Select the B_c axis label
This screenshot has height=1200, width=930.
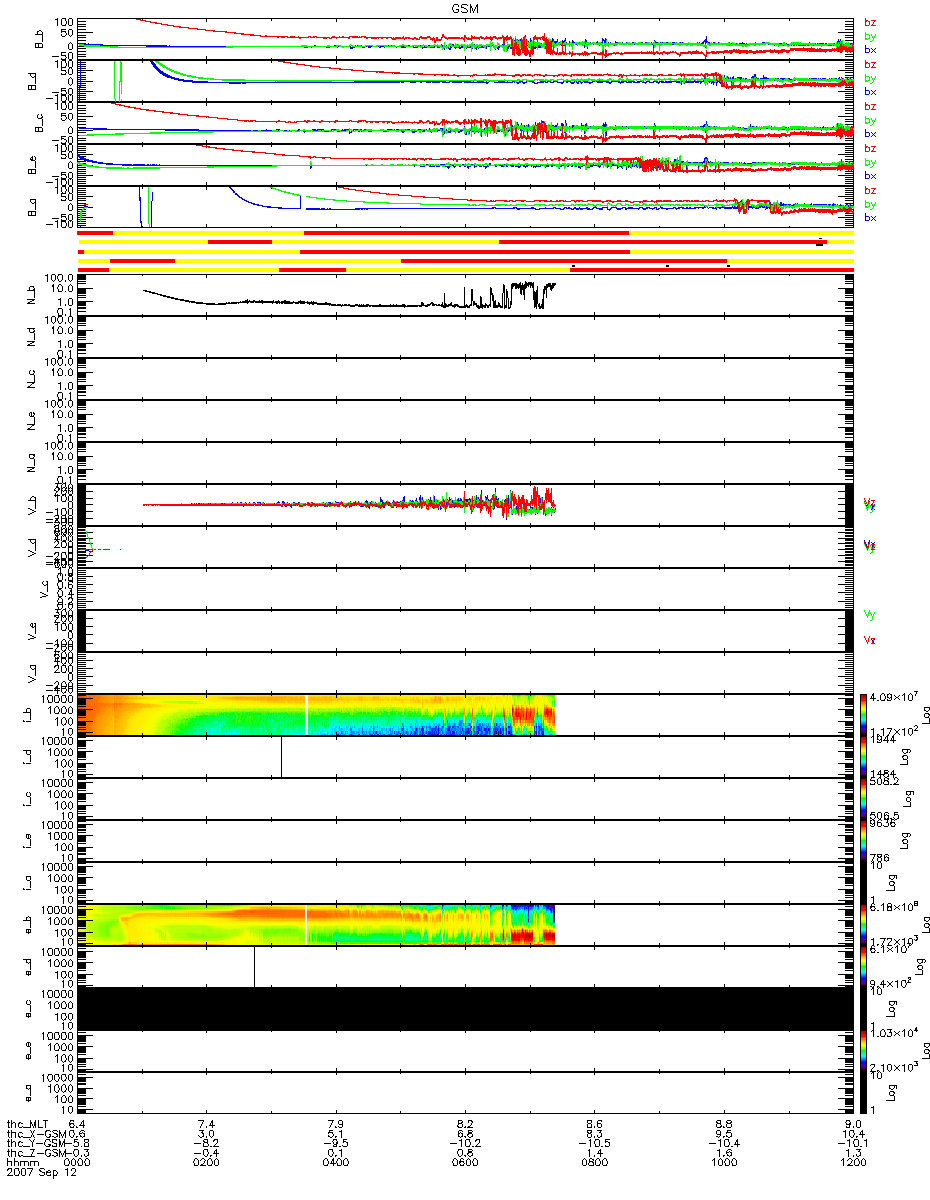pos(40,122)
